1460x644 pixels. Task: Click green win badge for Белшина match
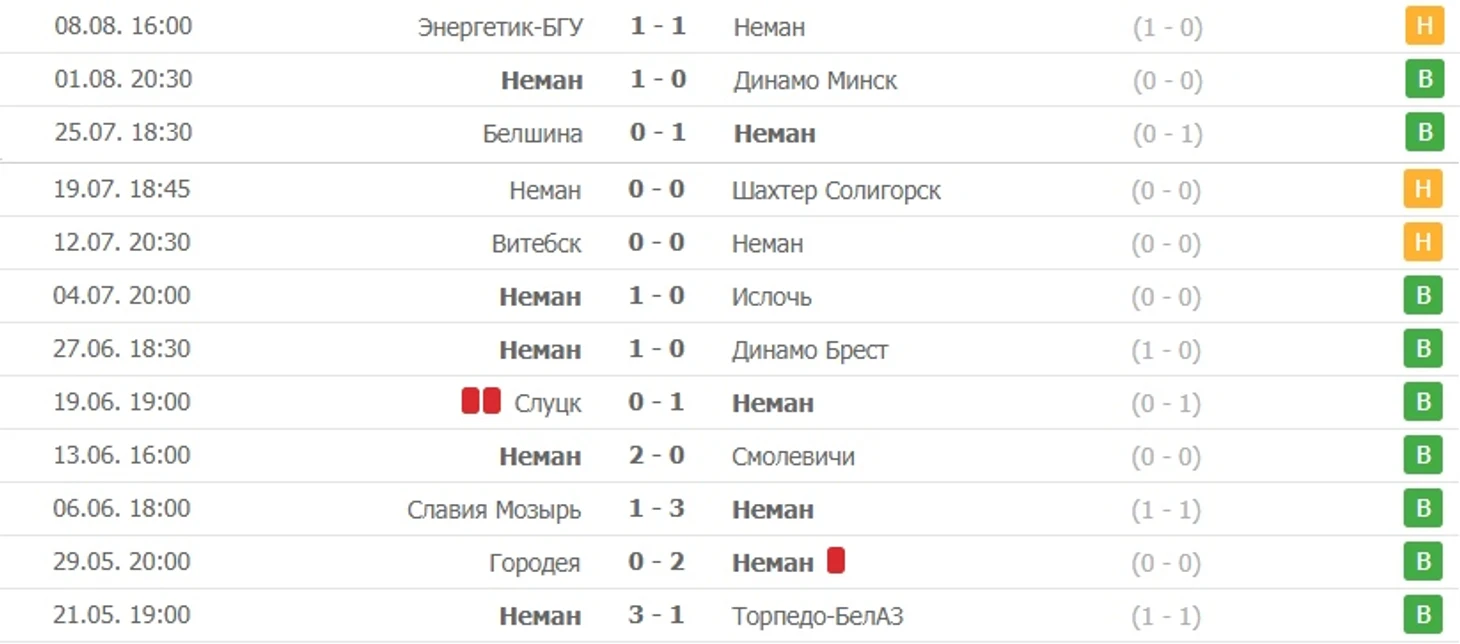click(1424, 133)
